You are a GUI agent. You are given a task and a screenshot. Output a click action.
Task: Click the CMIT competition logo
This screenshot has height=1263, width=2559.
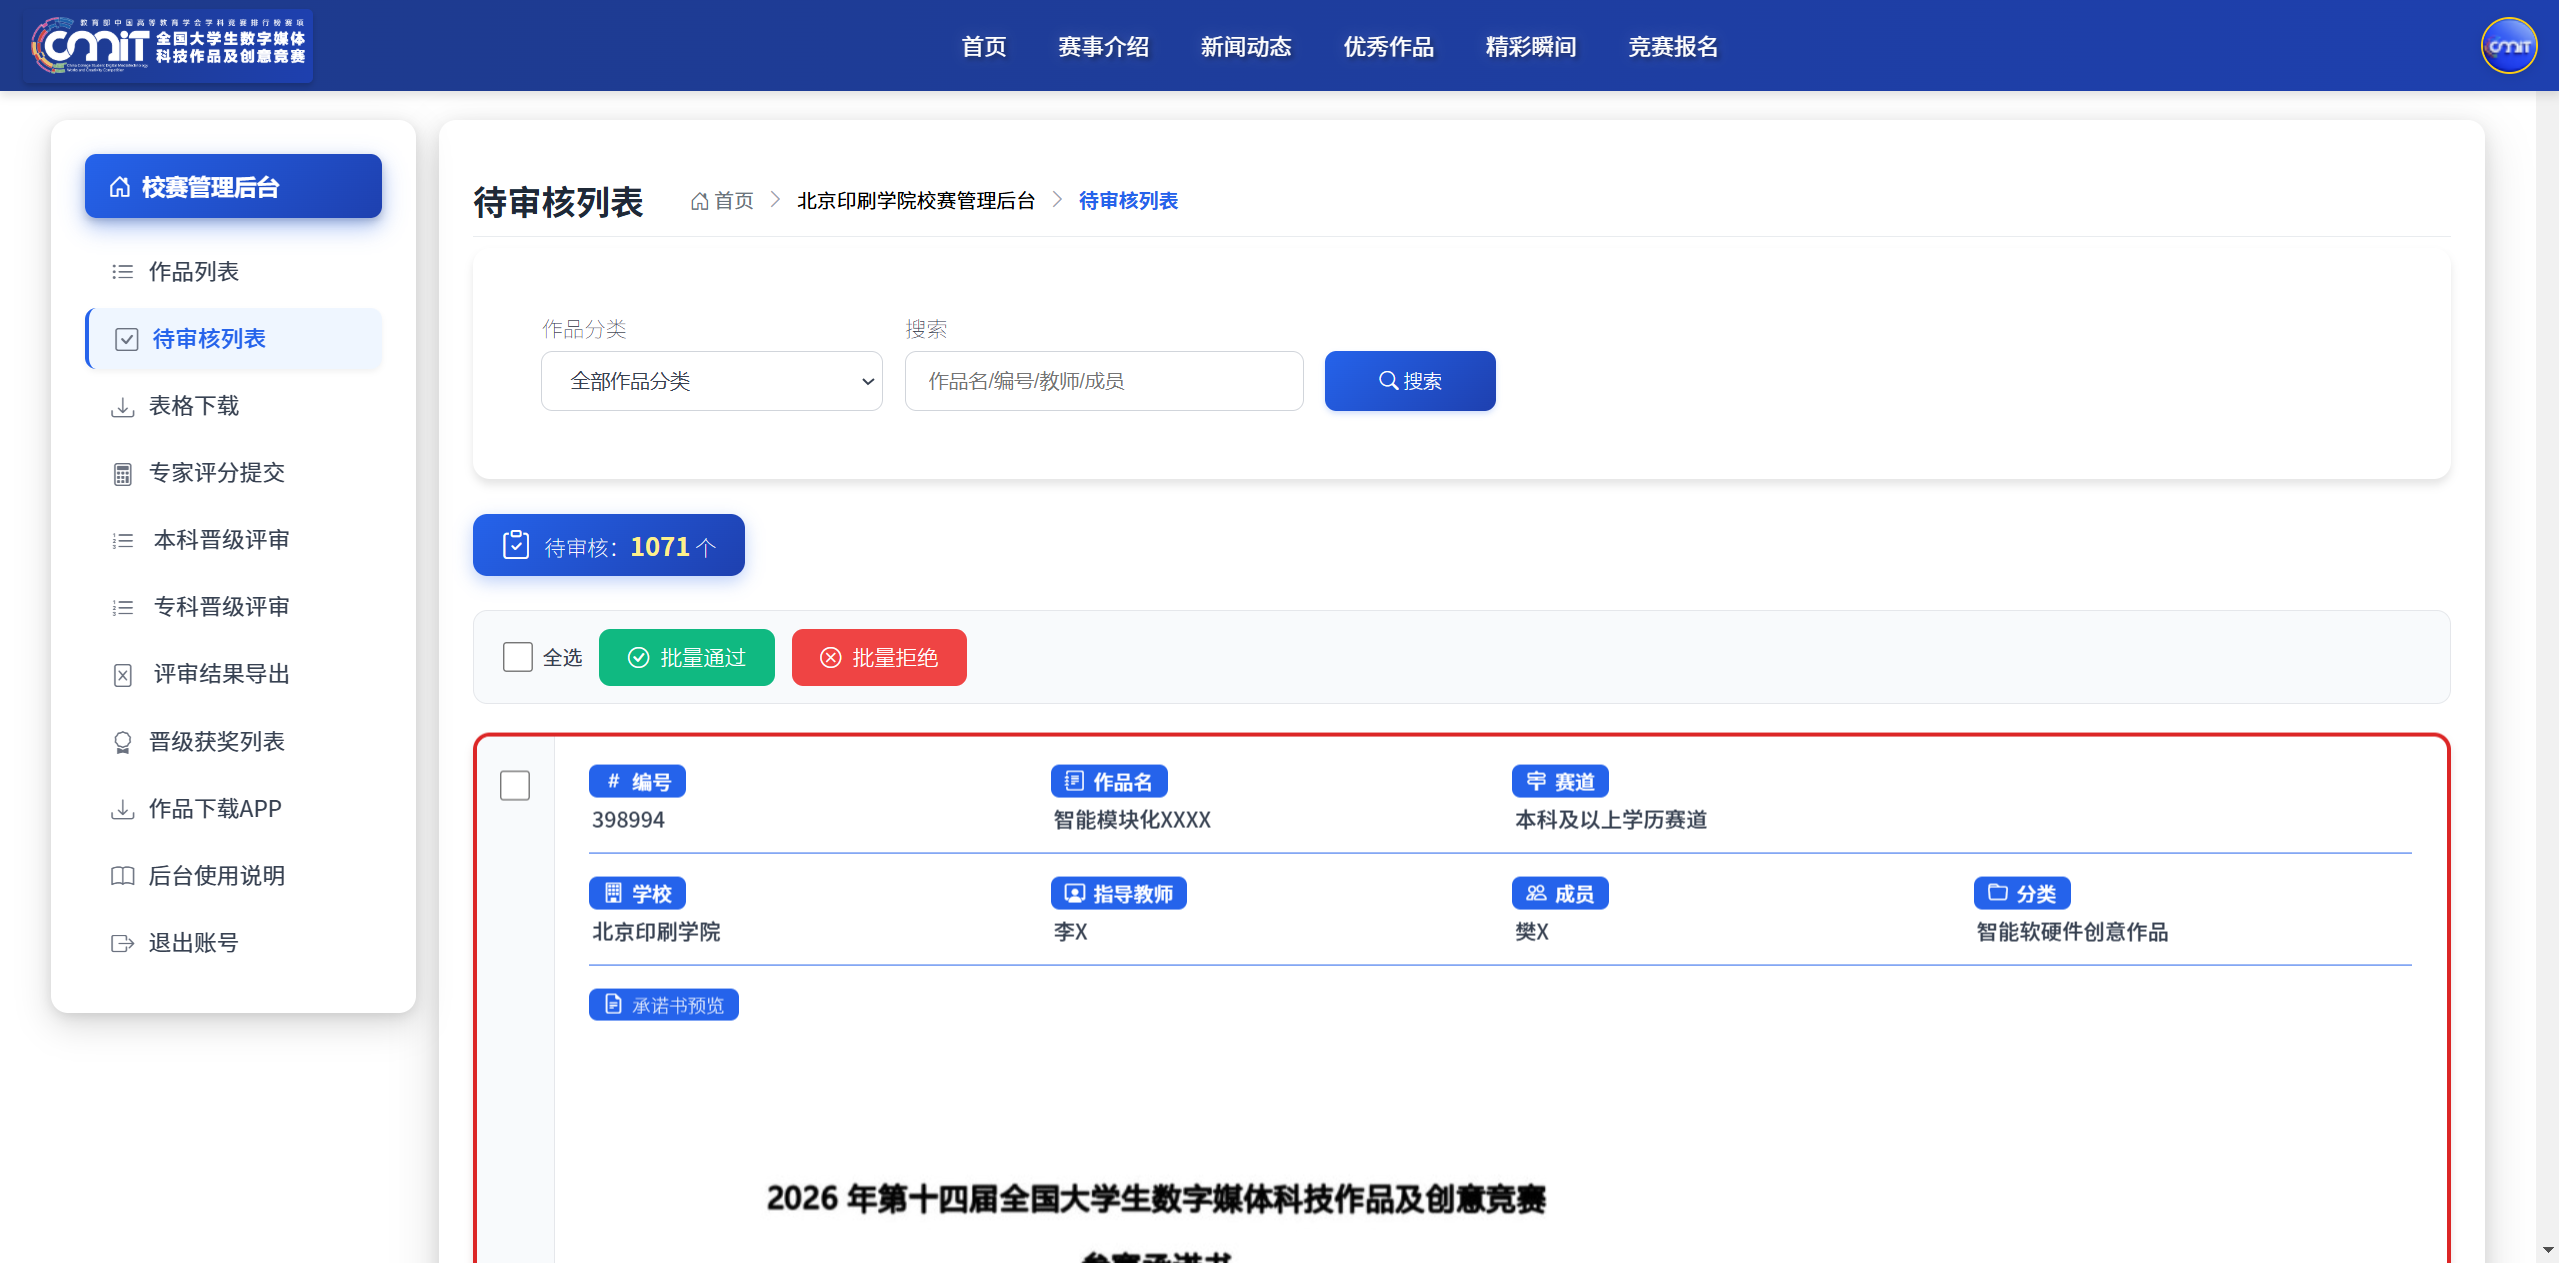[x=168, y=46]
